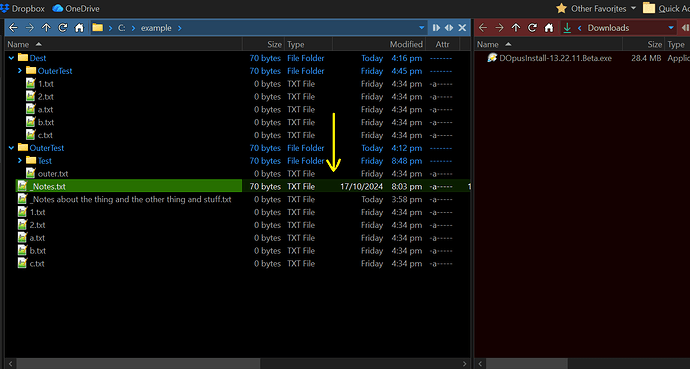The height and width of the screenshot is (369, 690).
Task: Open the left pane path history dropdown
Action: pos(422,28)
